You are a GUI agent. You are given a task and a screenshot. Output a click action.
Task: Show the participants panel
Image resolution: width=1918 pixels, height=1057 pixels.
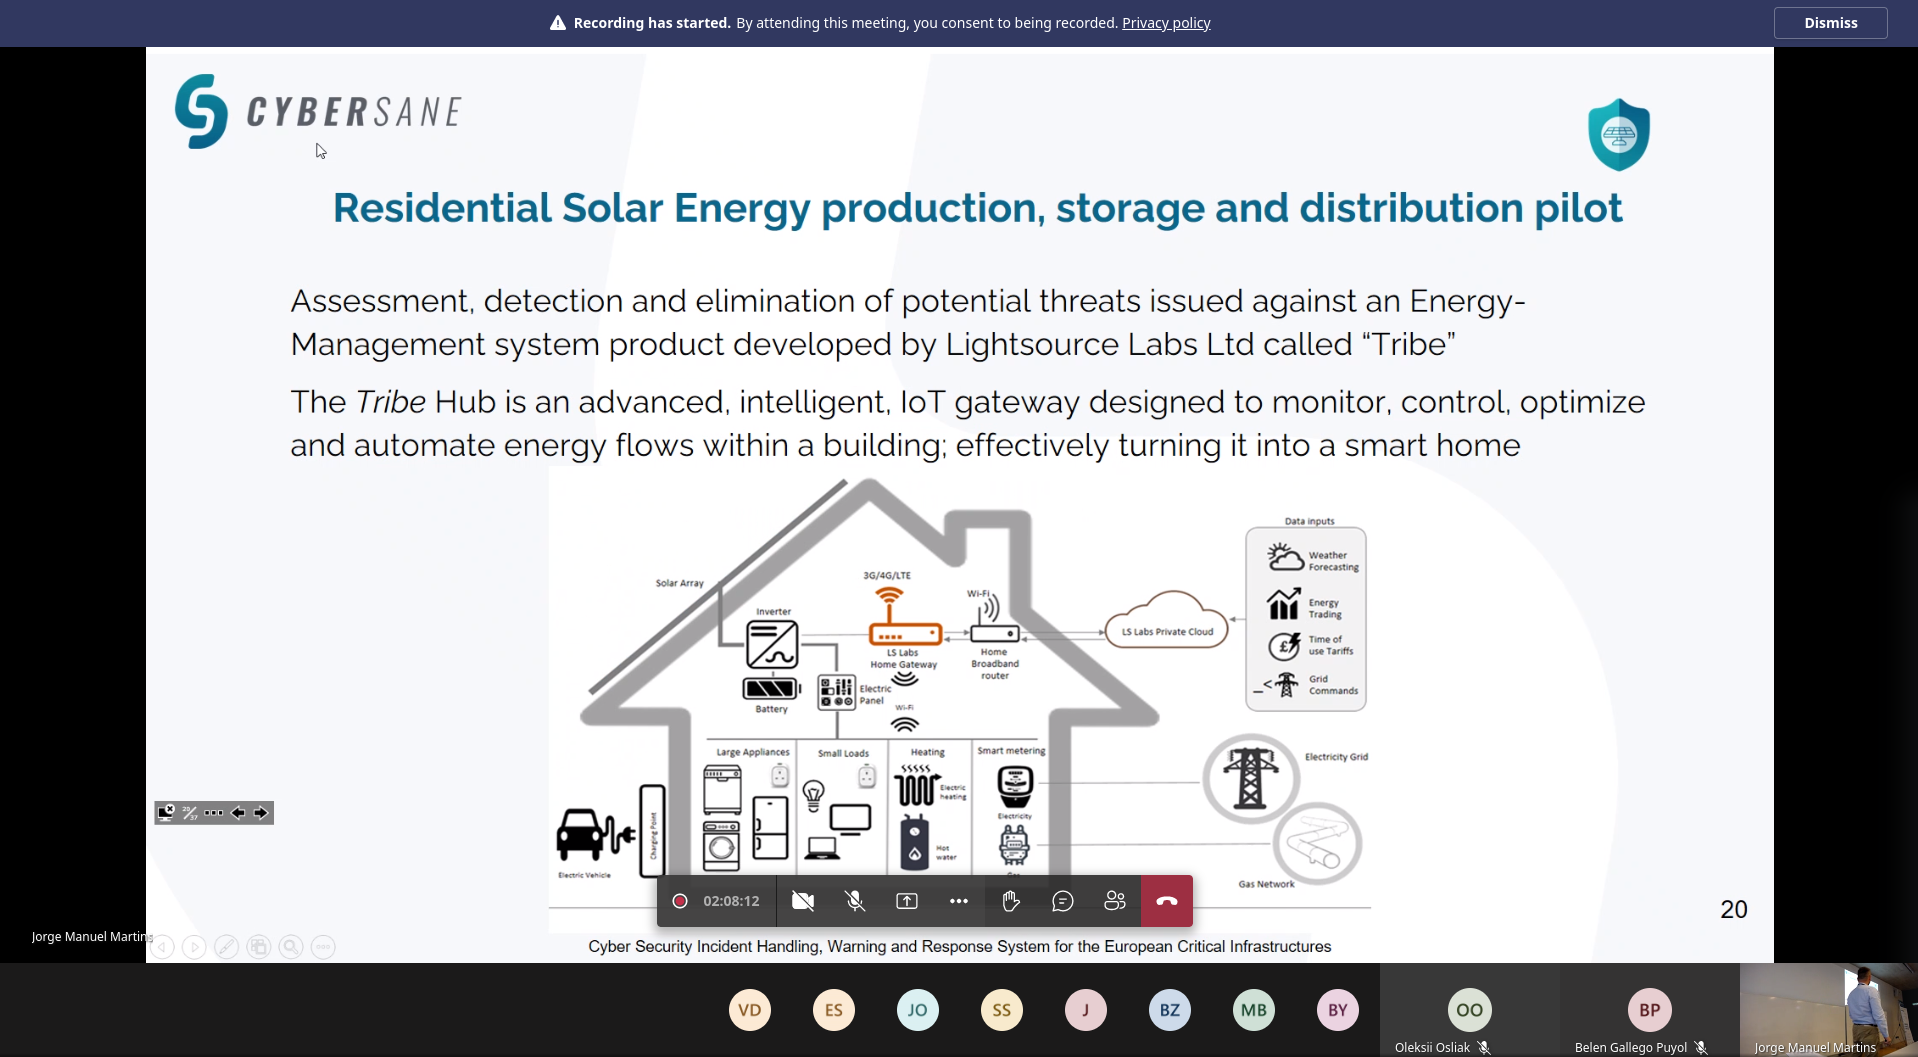(1115, 901)
